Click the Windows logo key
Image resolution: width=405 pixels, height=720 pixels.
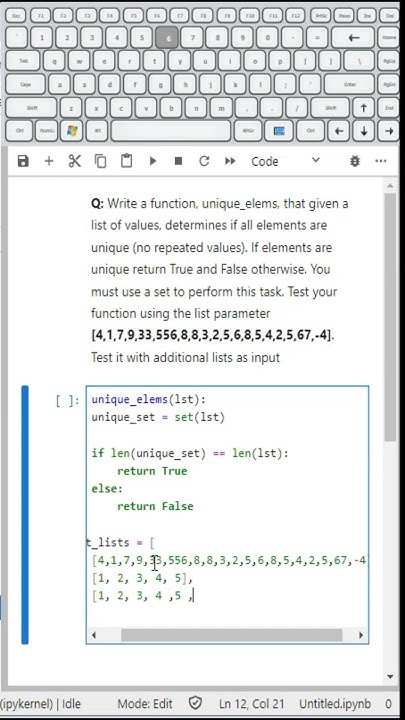[72, 131]
